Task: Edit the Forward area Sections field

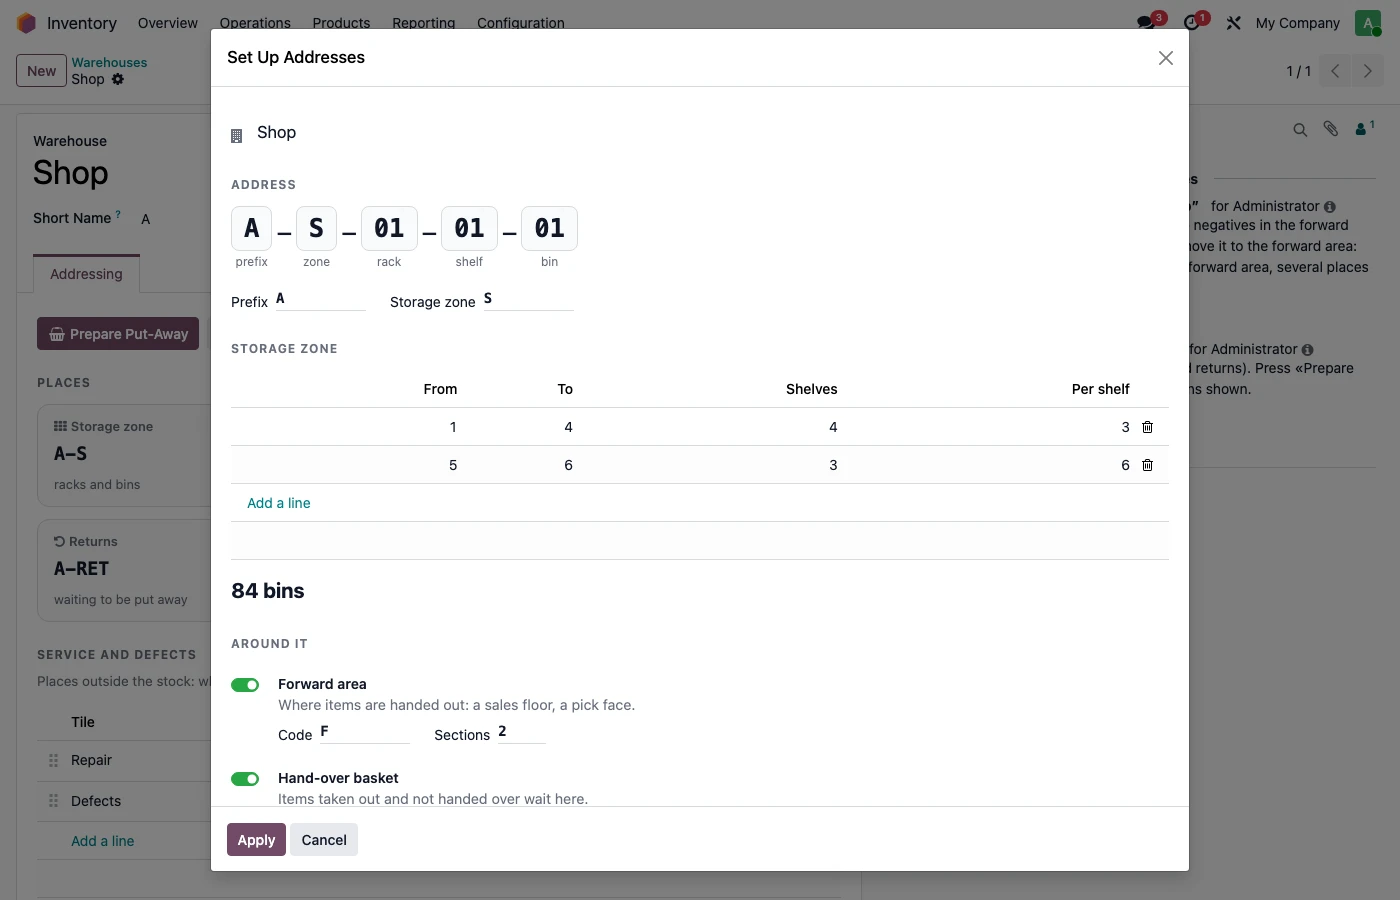Action: tap(522, 733)
